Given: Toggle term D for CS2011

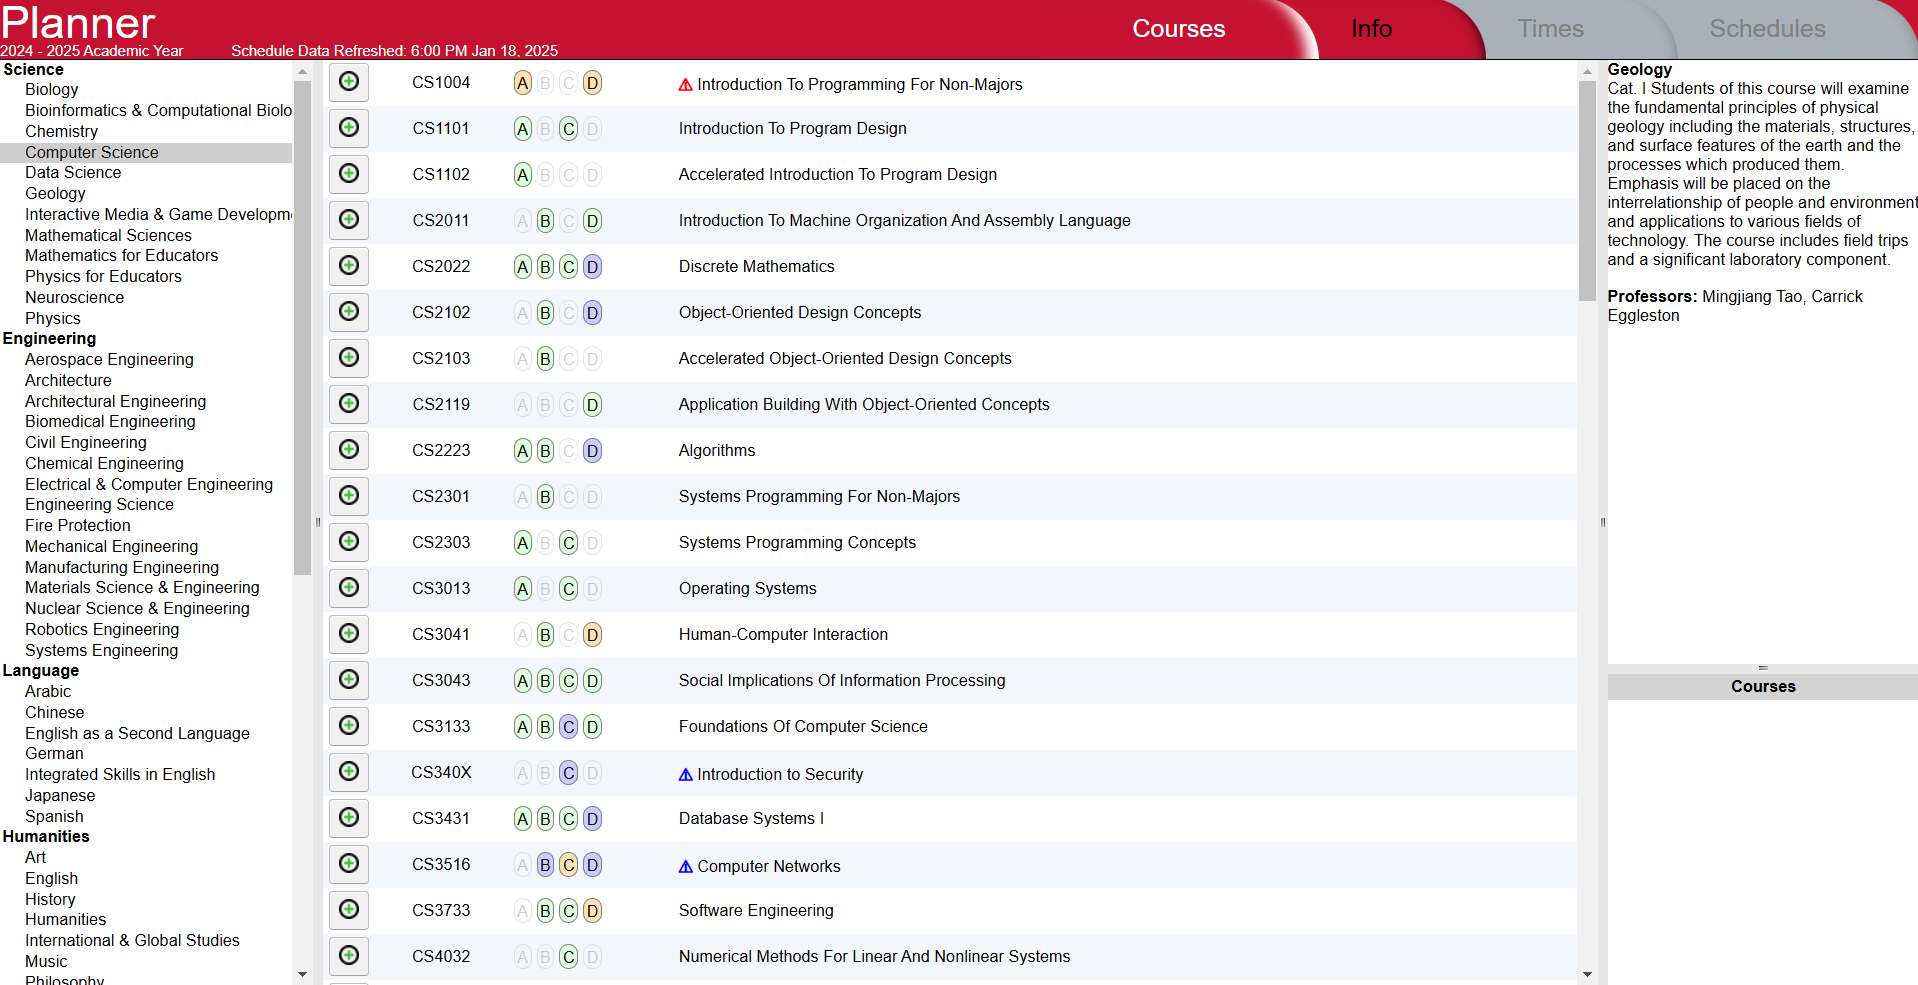Looking at the screenshot, I should [592, 221].
